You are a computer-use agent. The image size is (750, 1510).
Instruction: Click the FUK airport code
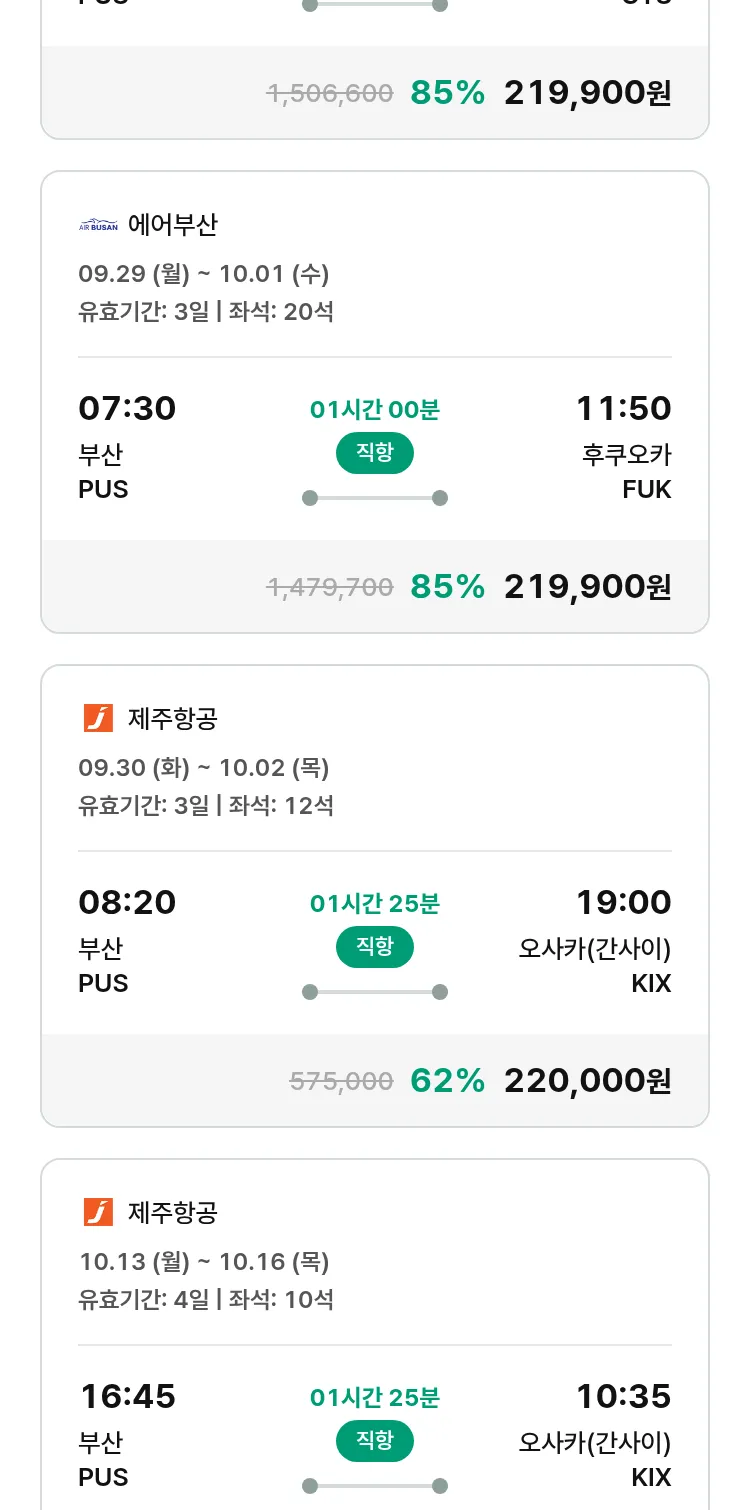click(x=646, y=489)
